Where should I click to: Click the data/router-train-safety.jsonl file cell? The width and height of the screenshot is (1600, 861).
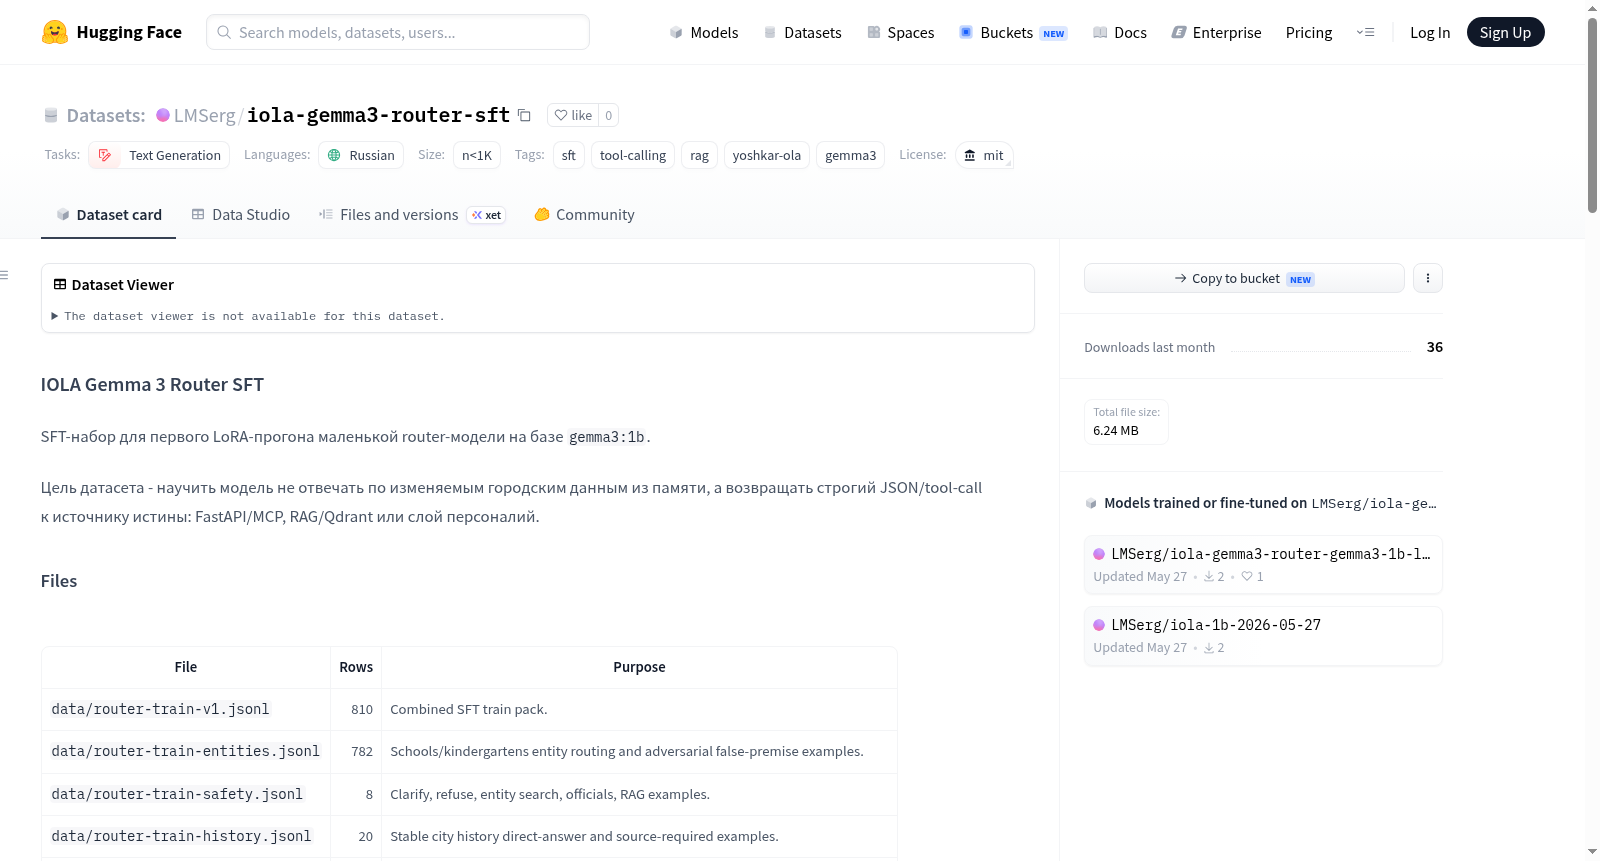186,794
